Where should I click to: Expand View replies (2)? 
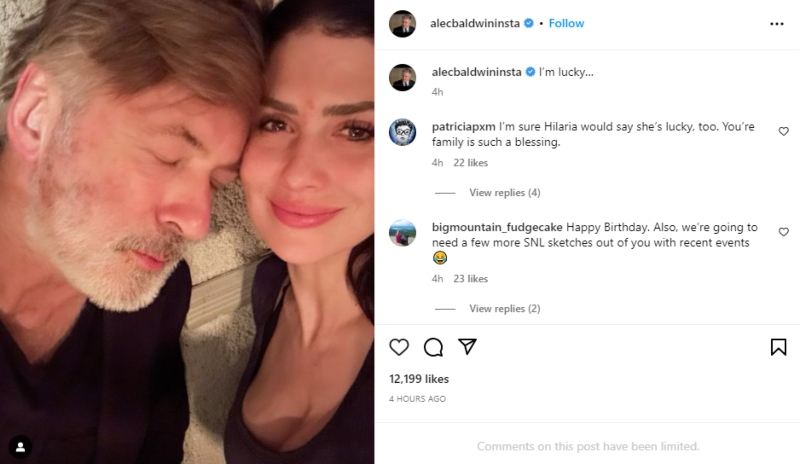504,309
